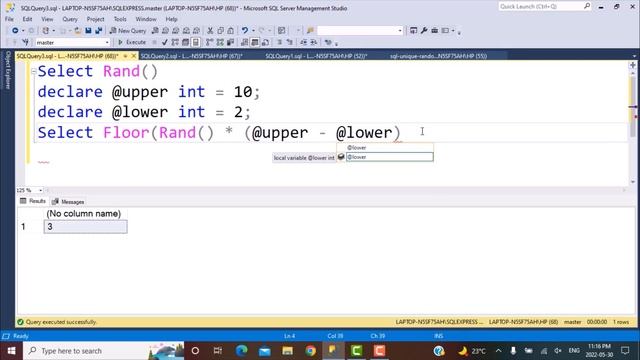Open the Windows Start menu
The image size is (640, 360).
tap(11, 351)
